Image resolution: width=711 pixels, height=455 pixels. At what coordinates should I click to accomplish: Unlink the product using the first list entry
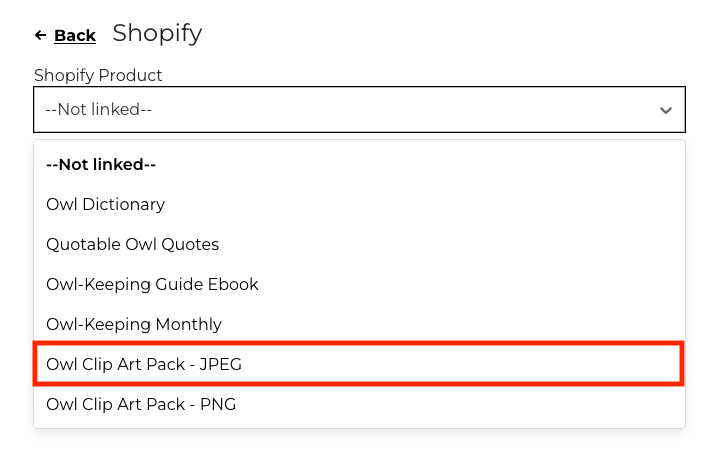[x=359, y=164]
